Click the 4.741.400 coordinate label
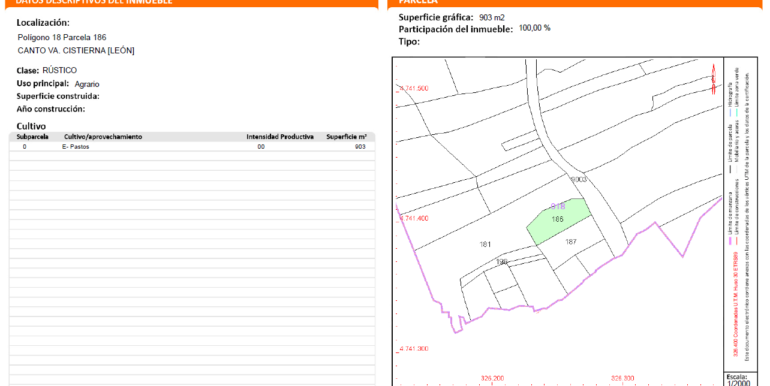This screenshot has width=770, height=386. coord(414,218)
